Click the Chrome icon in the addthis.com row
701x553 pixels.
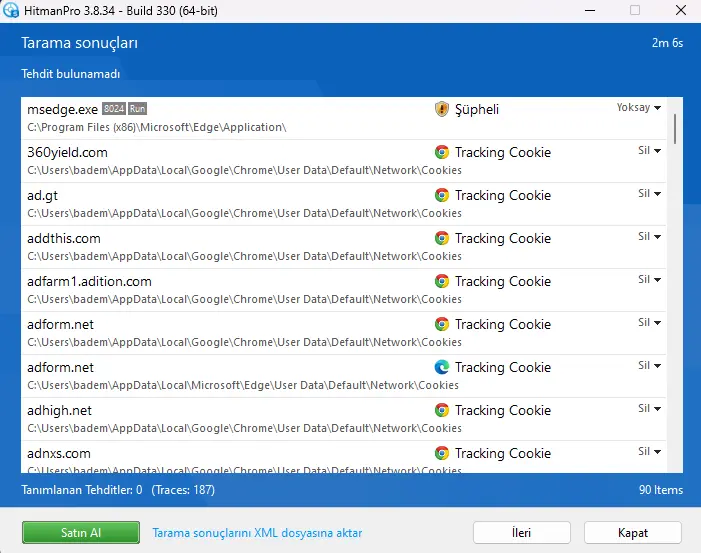pyautogui.click(x=441, y=238)
